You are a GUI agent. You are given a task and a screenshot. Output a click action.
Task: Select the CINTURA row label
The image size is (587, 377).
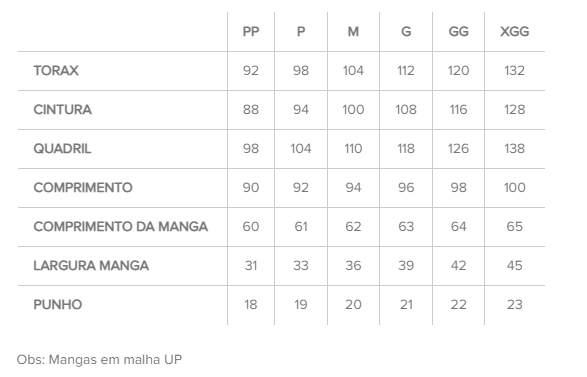coord(63,109)
